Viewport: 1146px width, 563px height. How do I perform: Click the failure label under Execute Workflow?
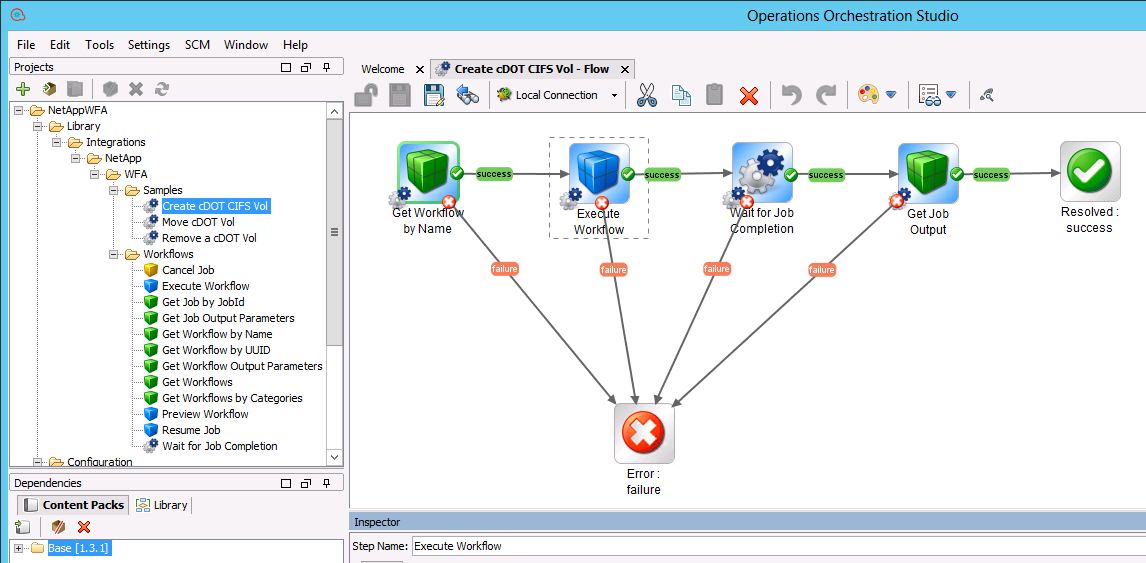pos(613,270)
